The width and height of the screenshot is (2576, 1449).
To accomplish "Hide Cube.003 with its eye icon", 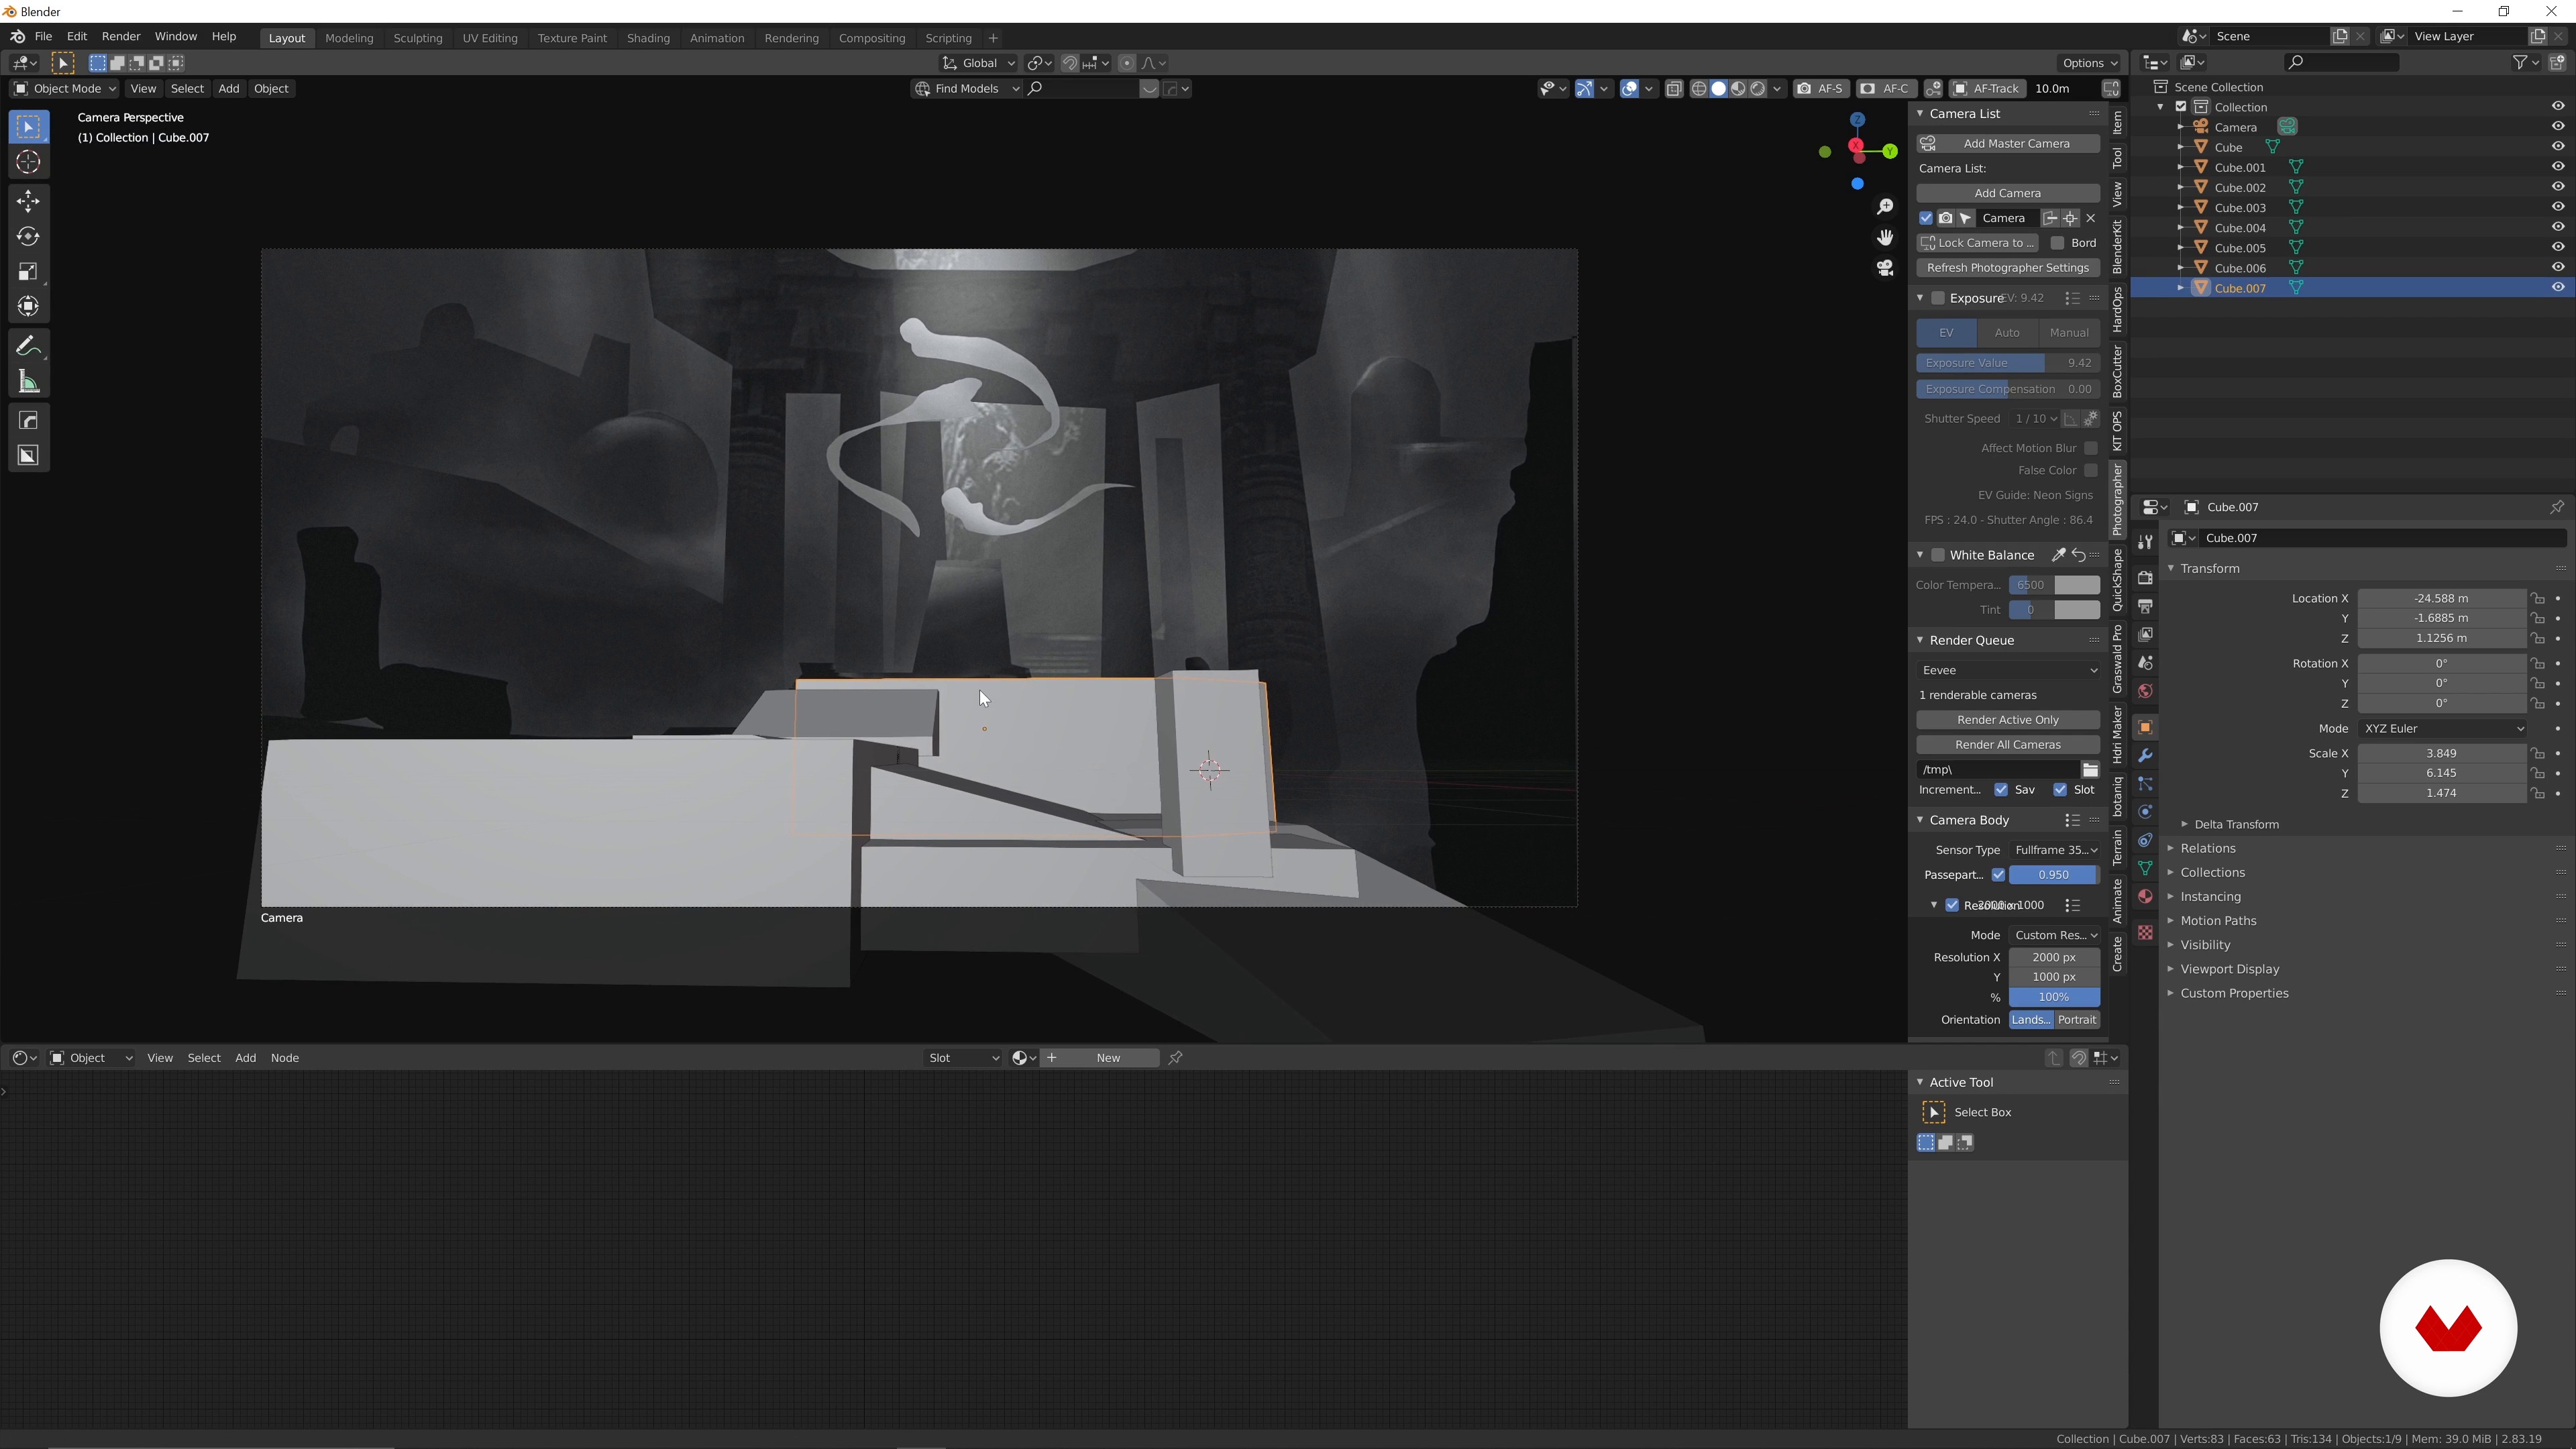I will pyautogui.click(x=2558, y=207).
